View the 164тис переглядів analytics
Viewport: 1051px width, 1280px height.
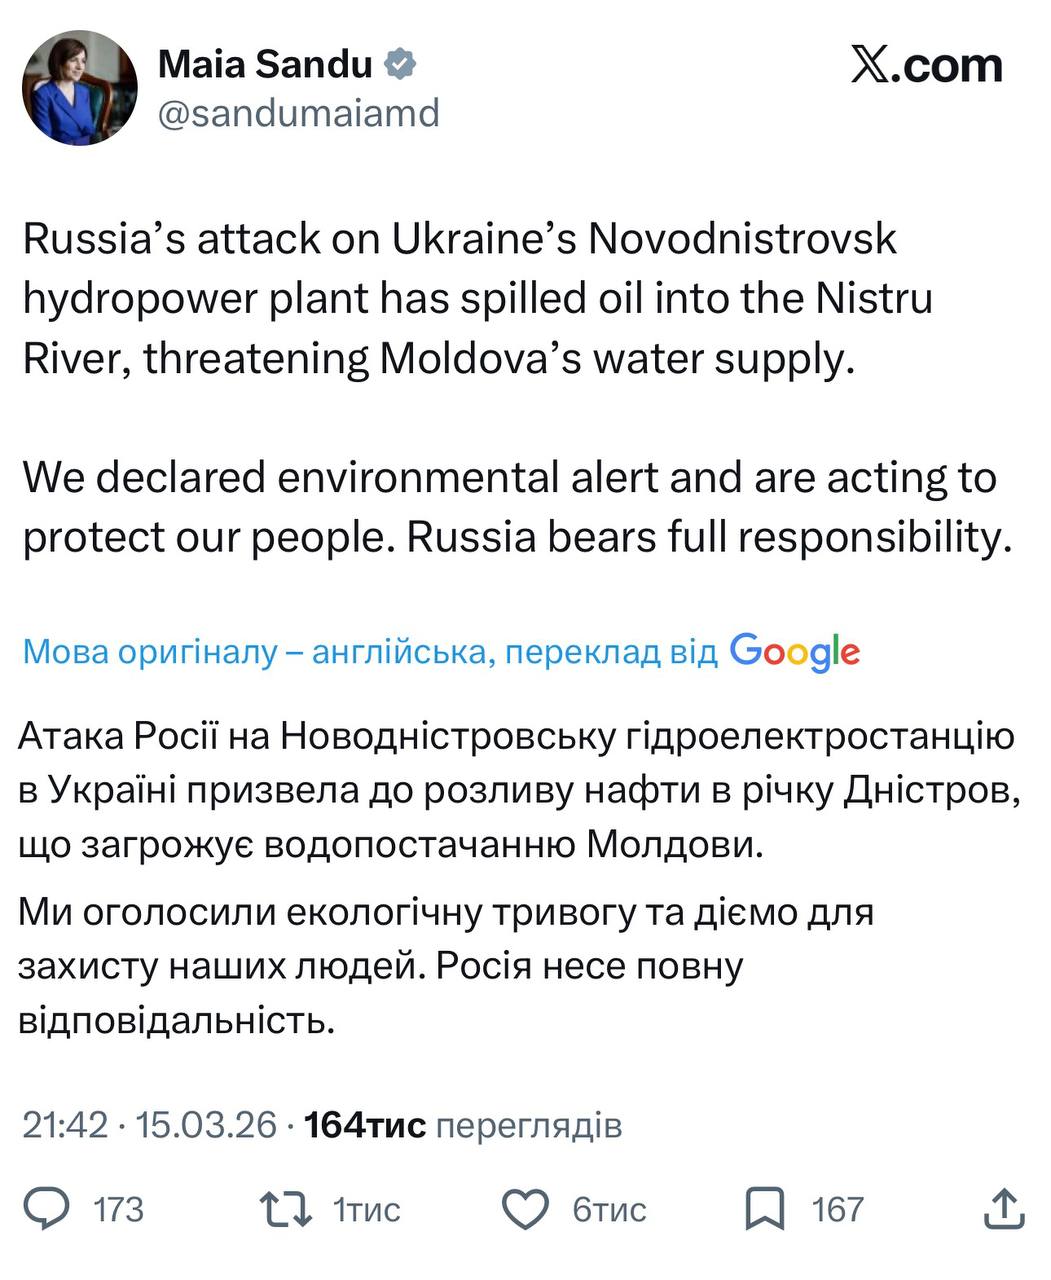463,1125
